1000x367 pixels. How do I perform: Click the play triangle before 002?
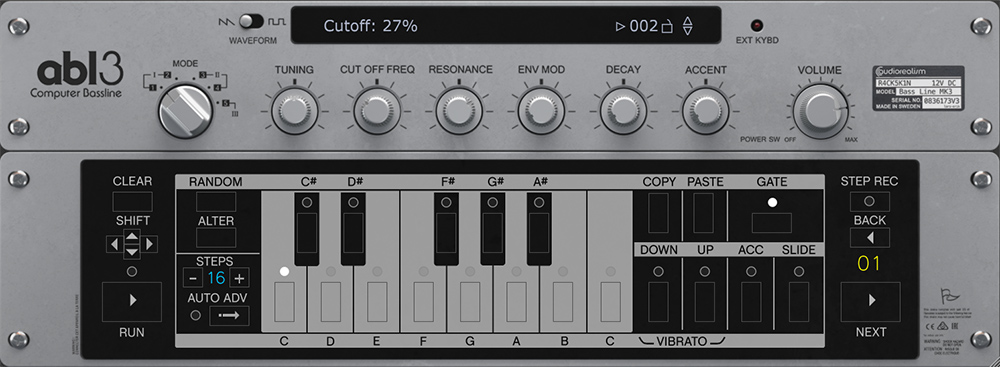coord(620,27)
